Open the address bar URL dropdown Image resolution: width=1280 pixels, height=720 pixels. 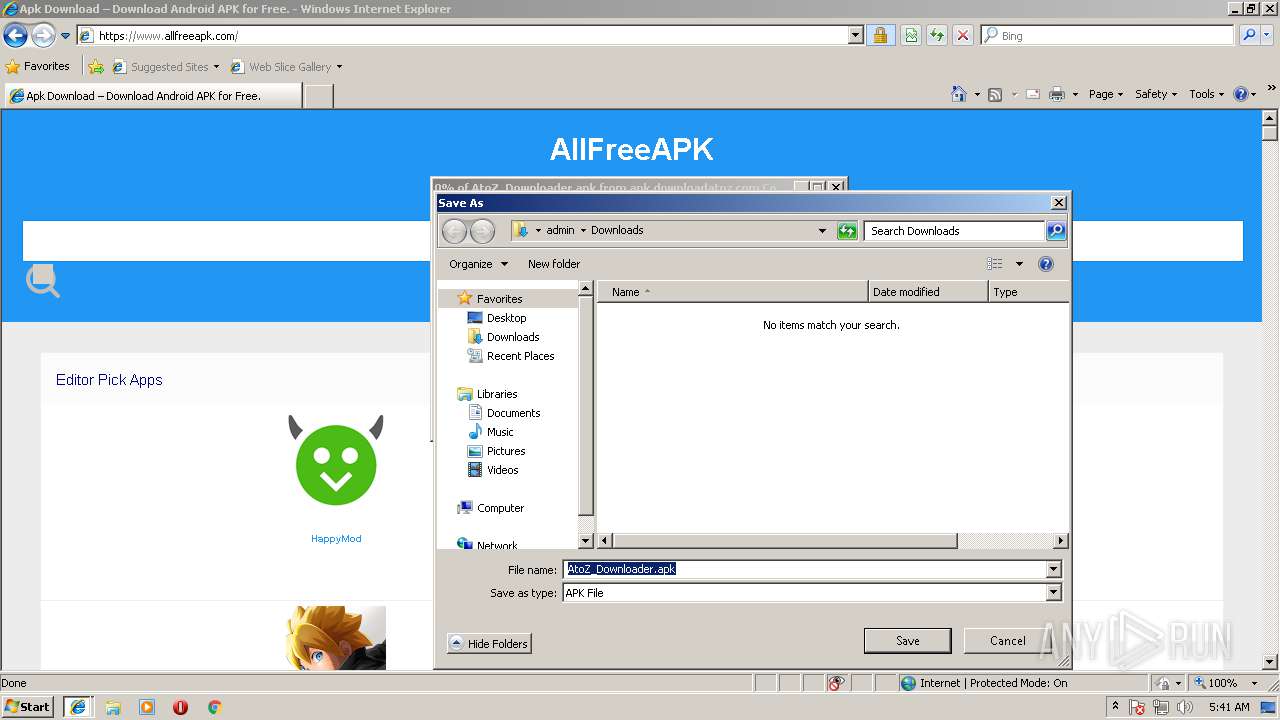point(855,36)
